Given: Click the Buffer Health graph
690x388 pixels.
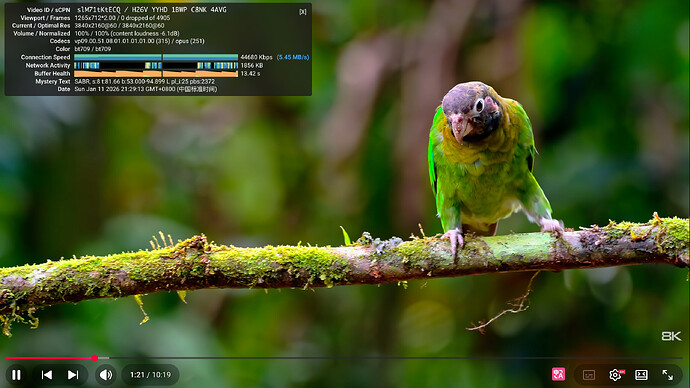Looking at the screenshot, I should 156,73.
